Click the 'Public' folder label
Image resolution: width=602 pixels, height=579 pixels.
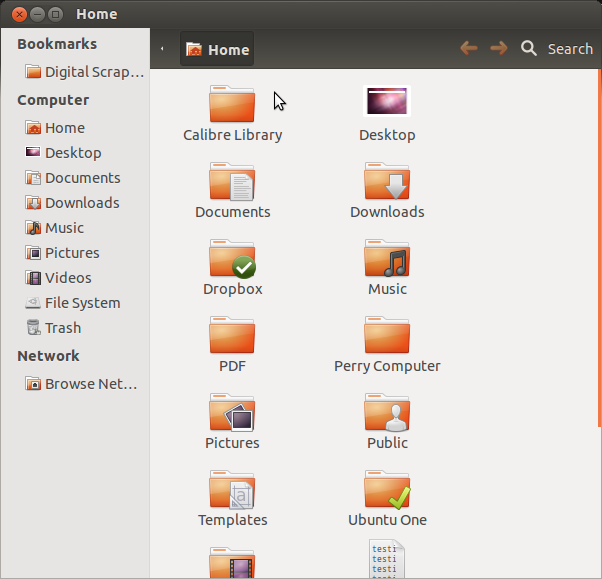pyautogui.click(x=387, y=443)
